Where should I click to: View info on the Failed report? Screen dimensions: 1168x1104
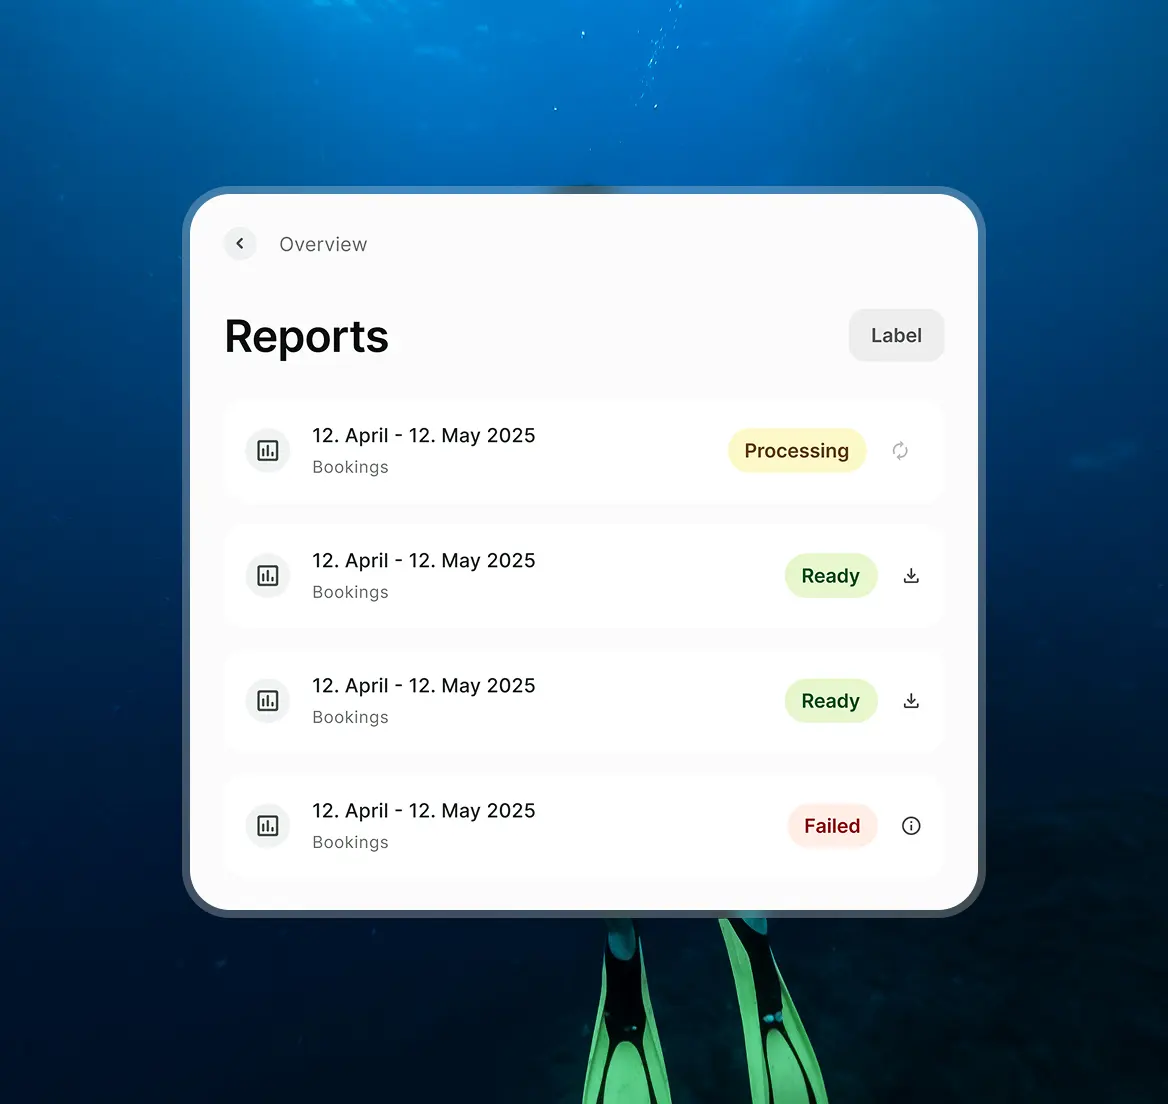click(x=910, y=825)
